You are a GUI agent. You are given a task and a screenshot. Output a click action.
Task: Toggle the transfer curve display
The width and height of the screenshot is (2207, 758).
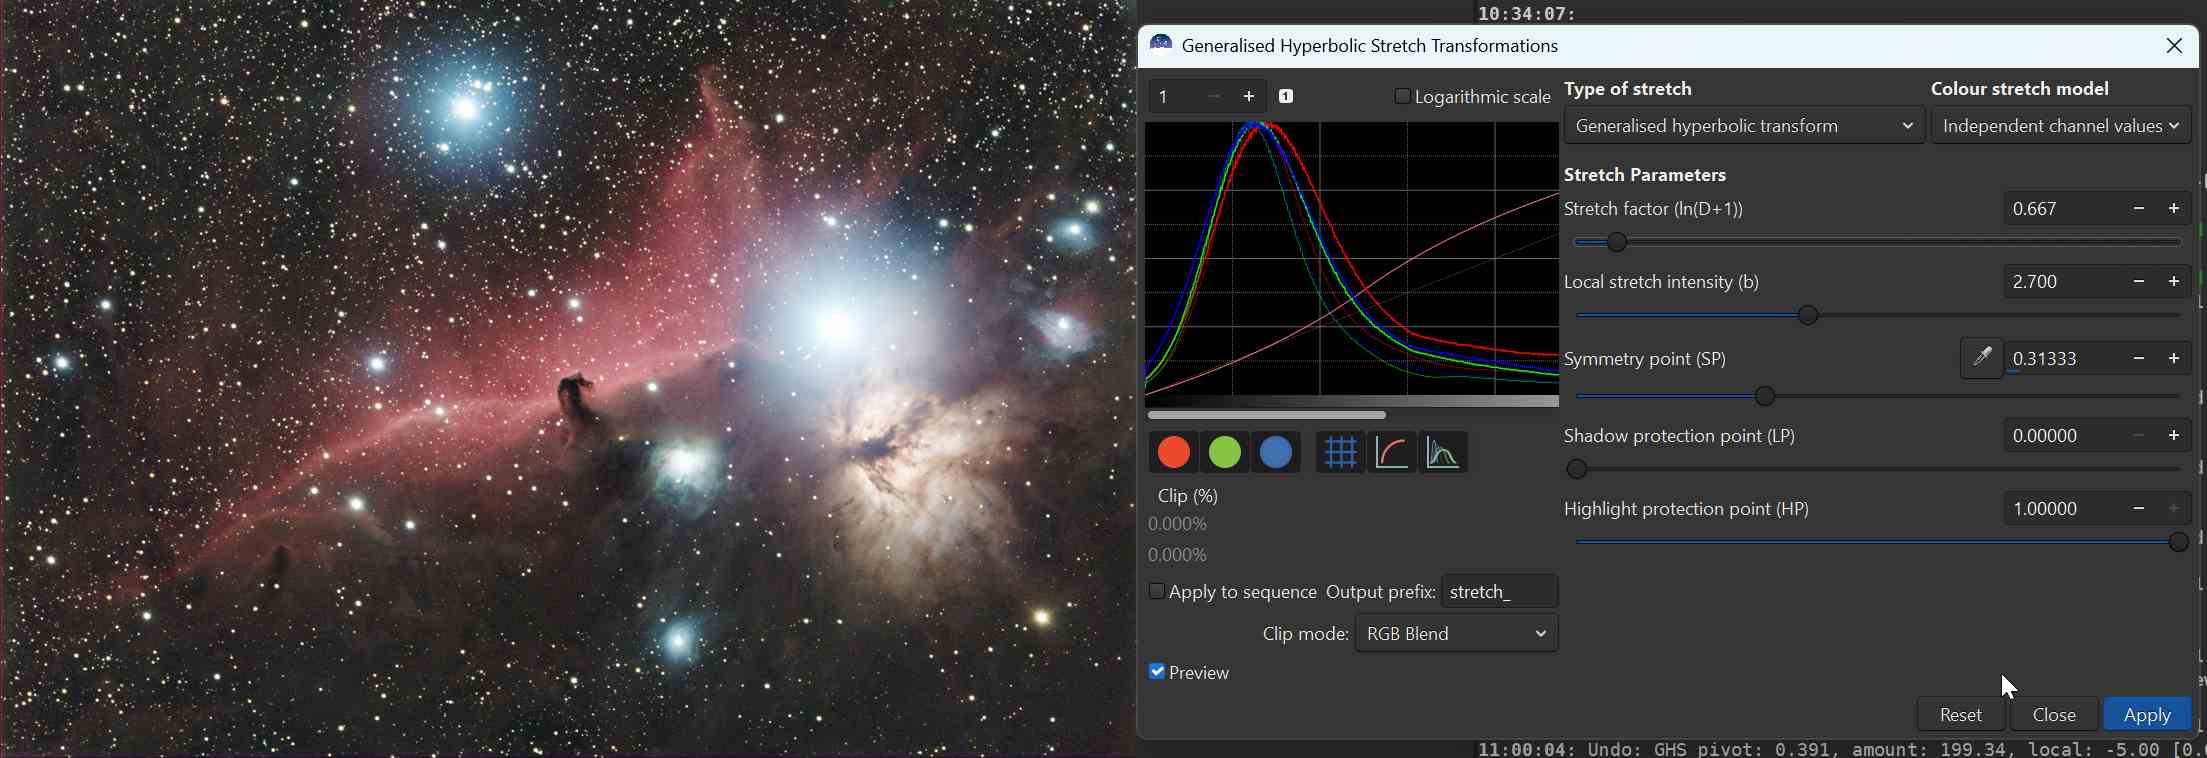coord(1392,453)
